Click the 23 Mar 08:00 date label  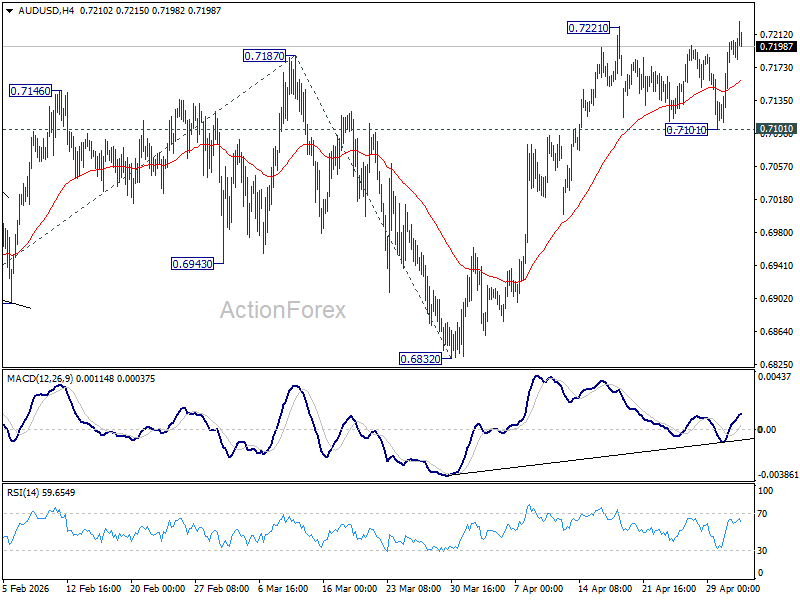(x=413, y=589)
